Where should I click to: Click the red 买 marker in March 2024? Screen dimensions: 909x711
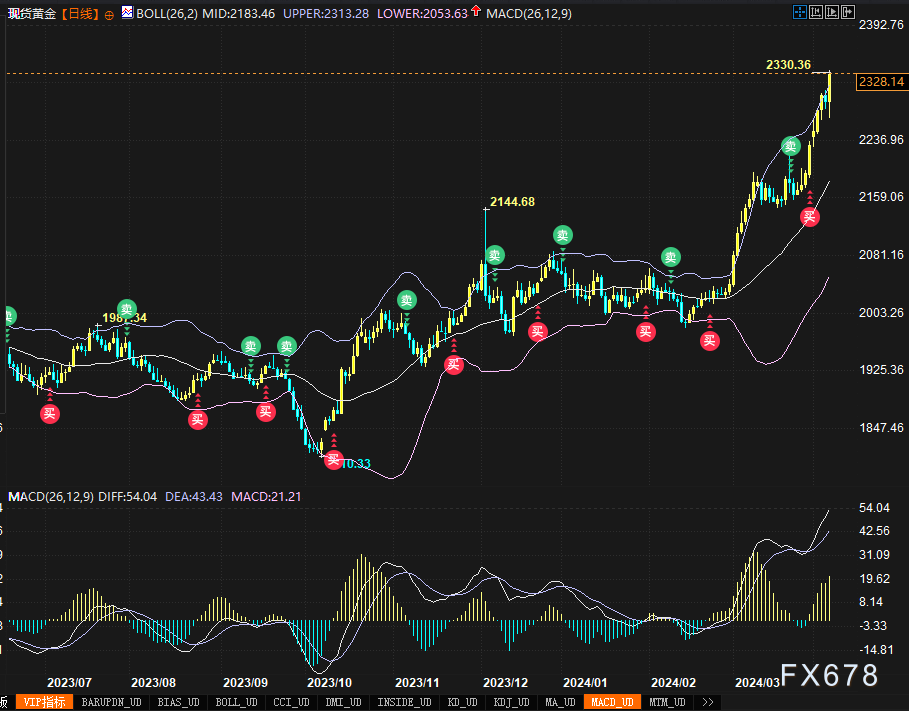809,217
